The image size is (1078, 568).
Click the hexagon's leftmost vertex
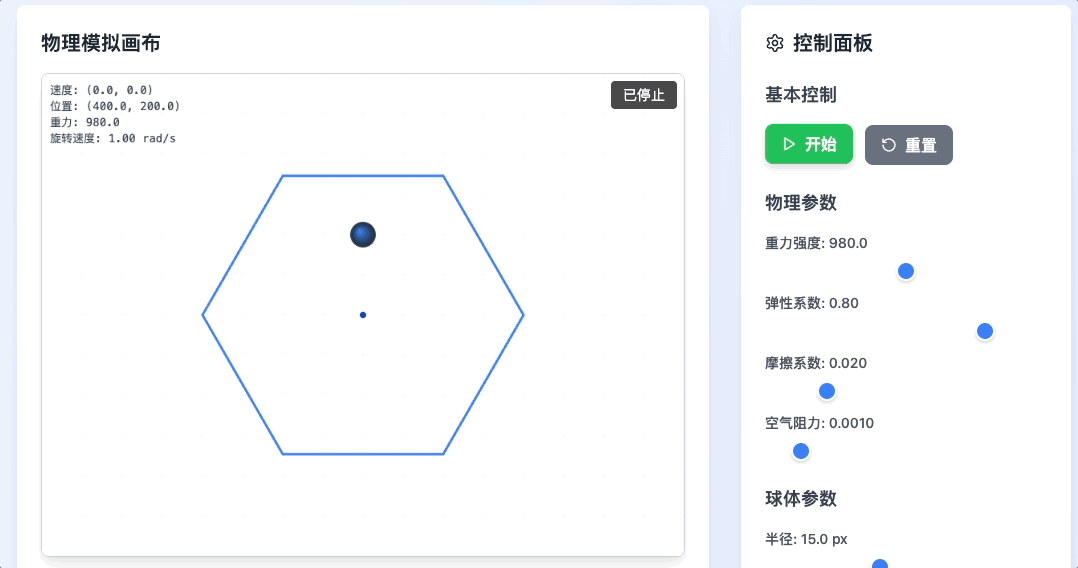tap(203, 315)
